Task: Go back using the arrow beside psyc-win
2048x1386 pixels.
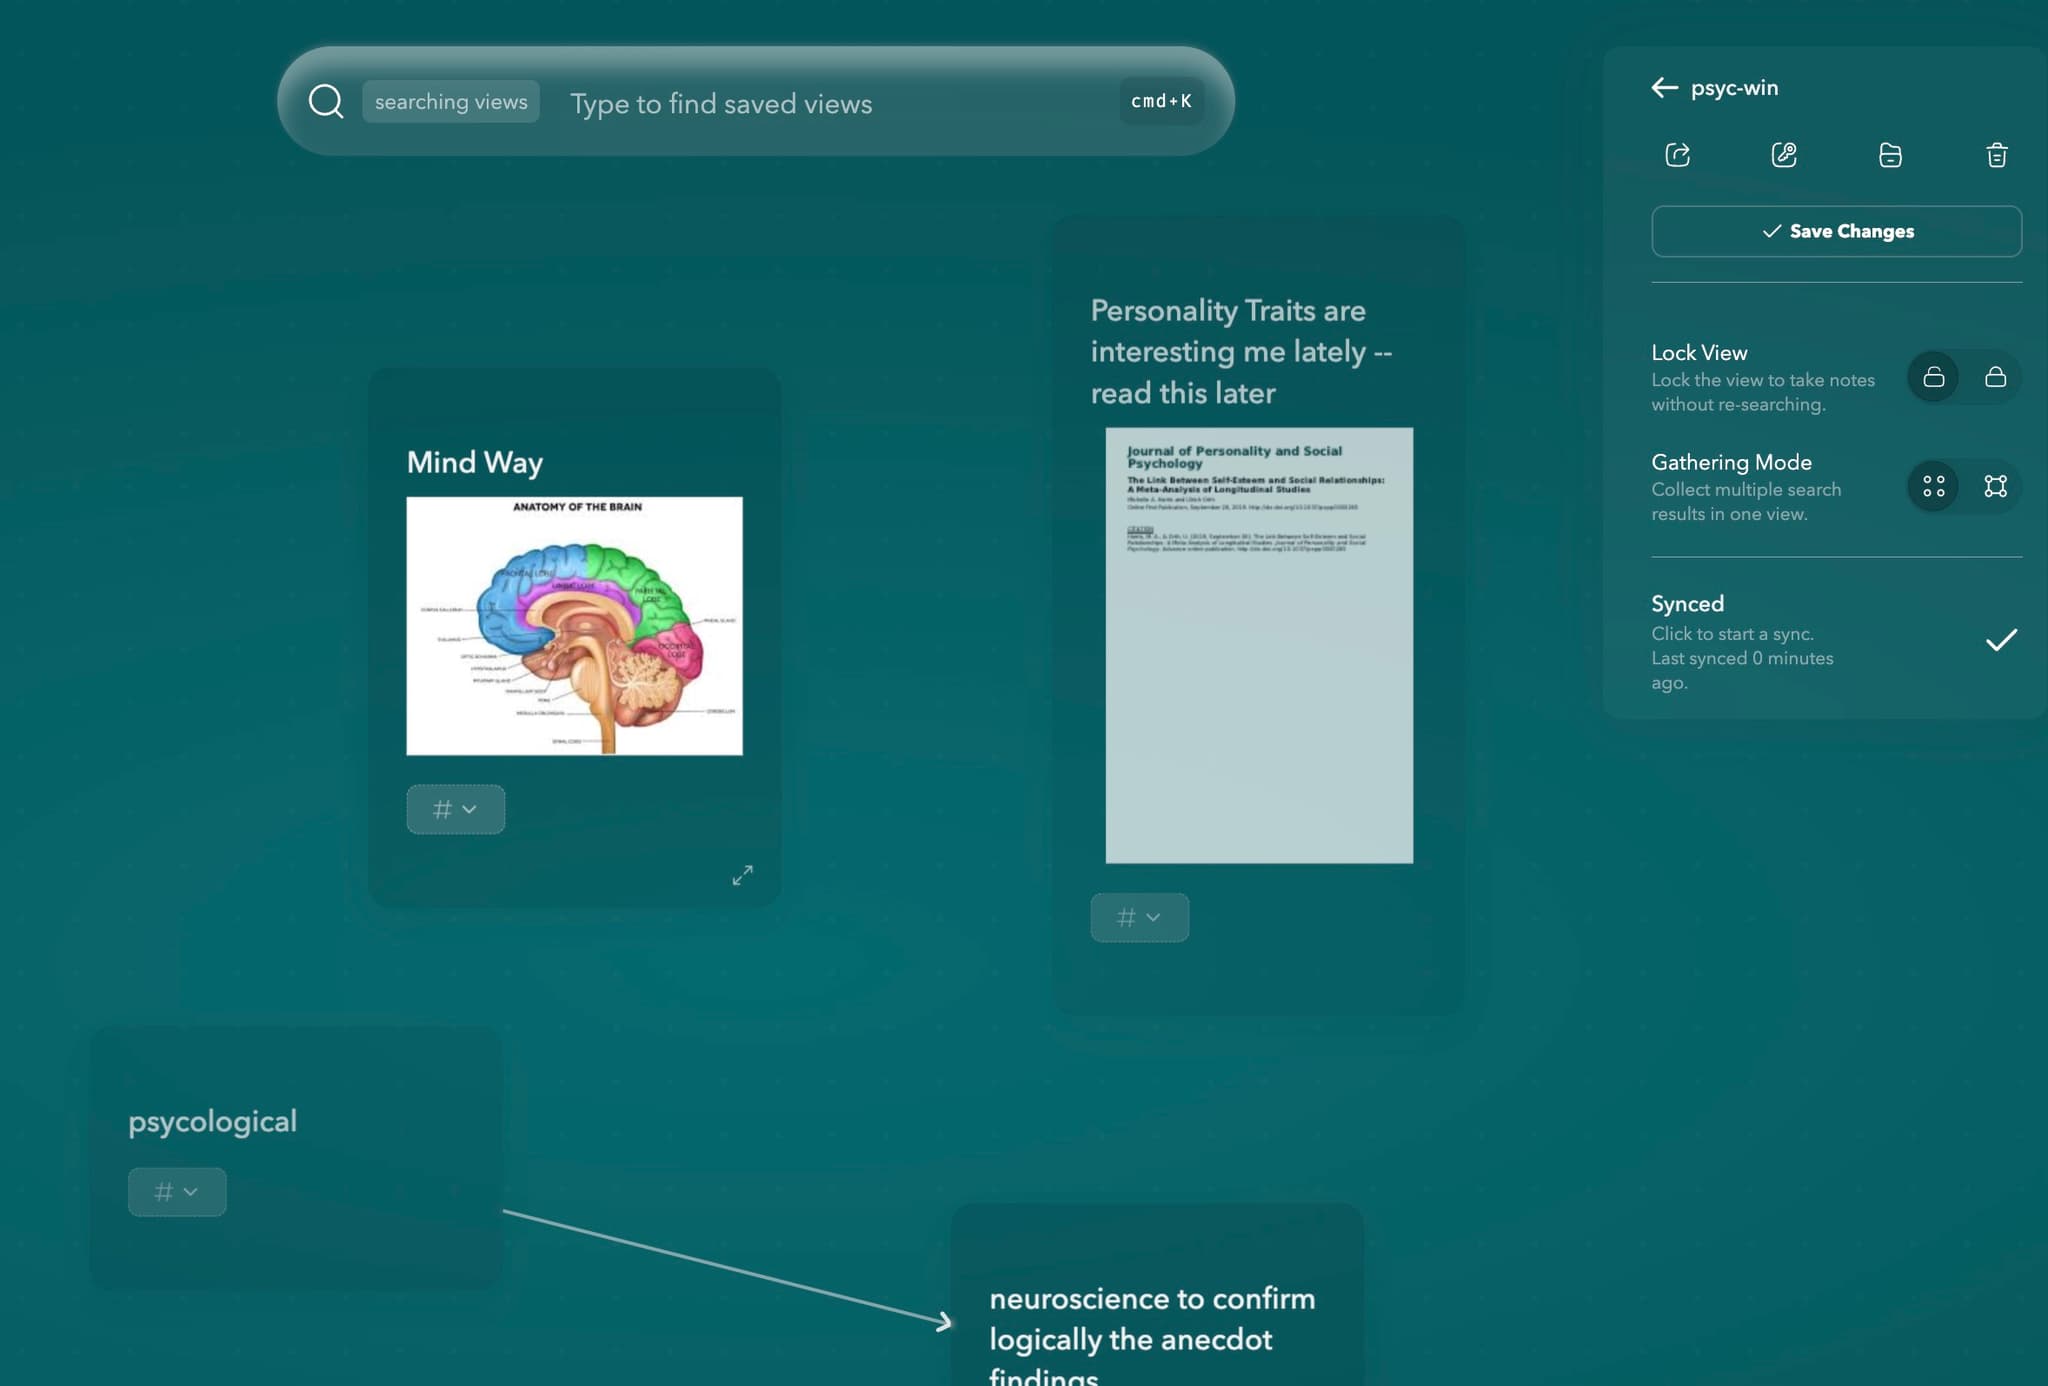Action: pyautogui.click(x=1664, y=88)
